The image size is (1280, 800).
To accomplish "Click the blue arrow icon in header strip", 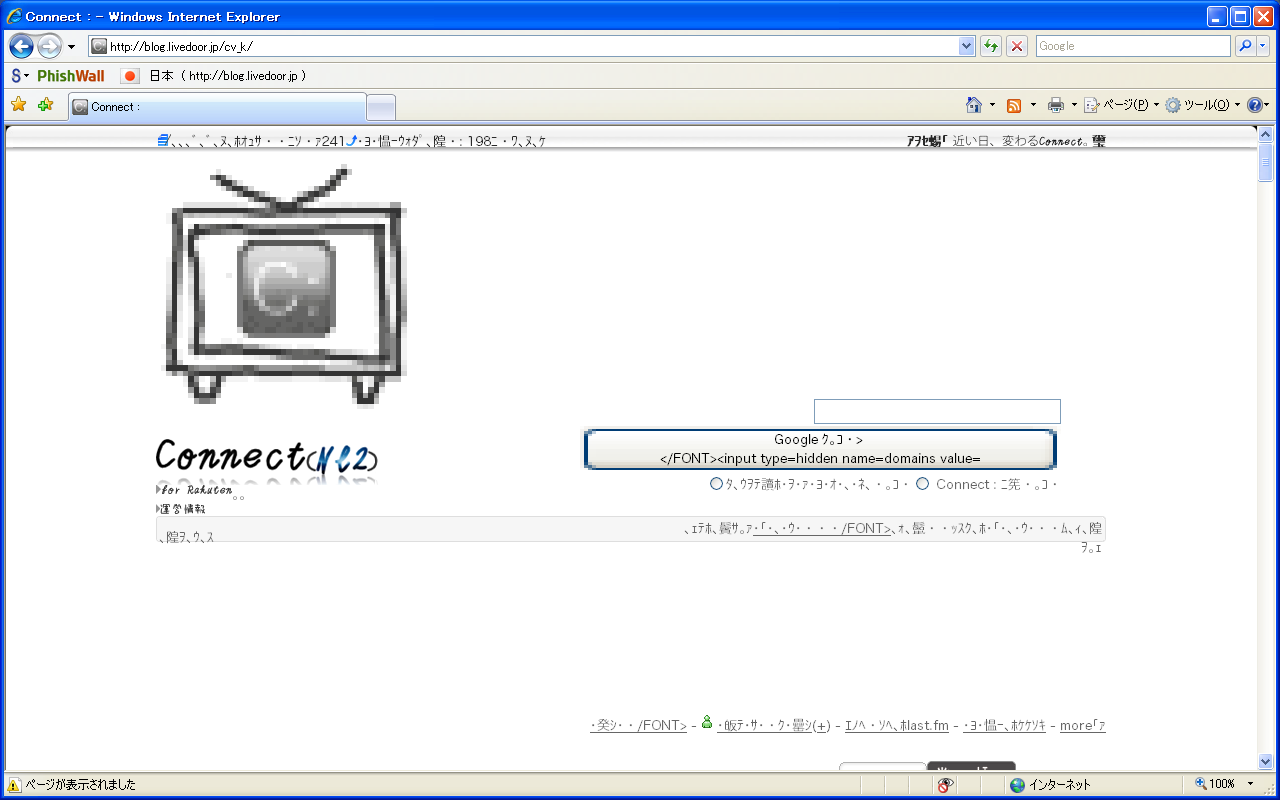I will coord(351,141).
